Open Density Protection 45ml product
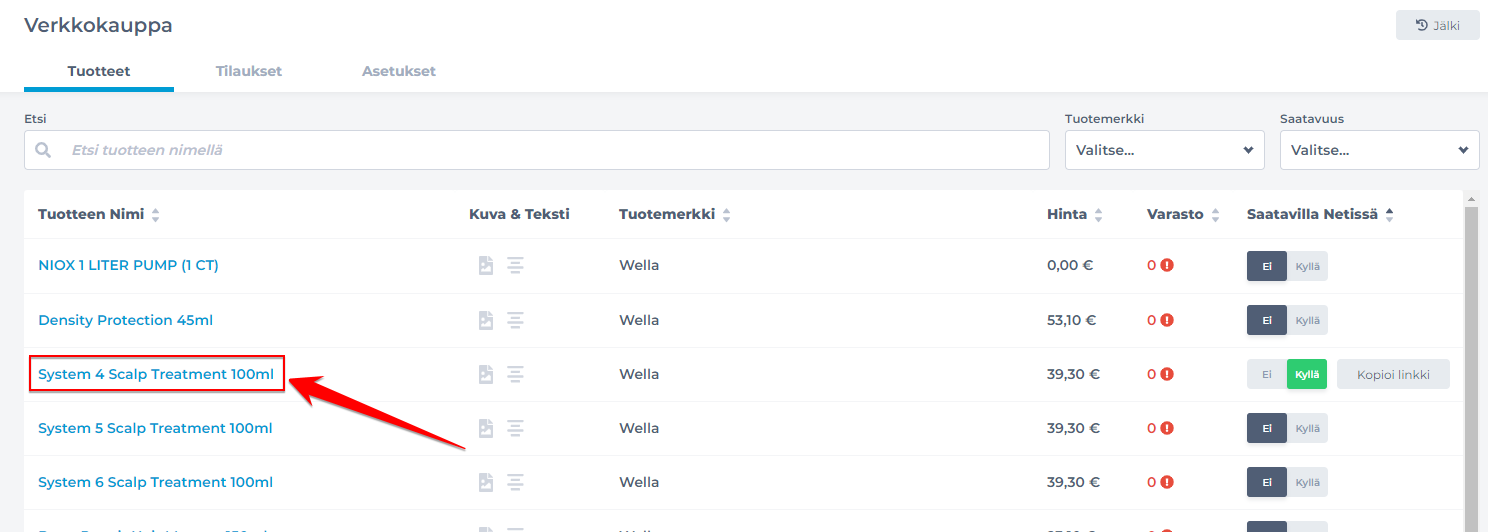Viewport: 1488px width, 532px height. point(125,320)
